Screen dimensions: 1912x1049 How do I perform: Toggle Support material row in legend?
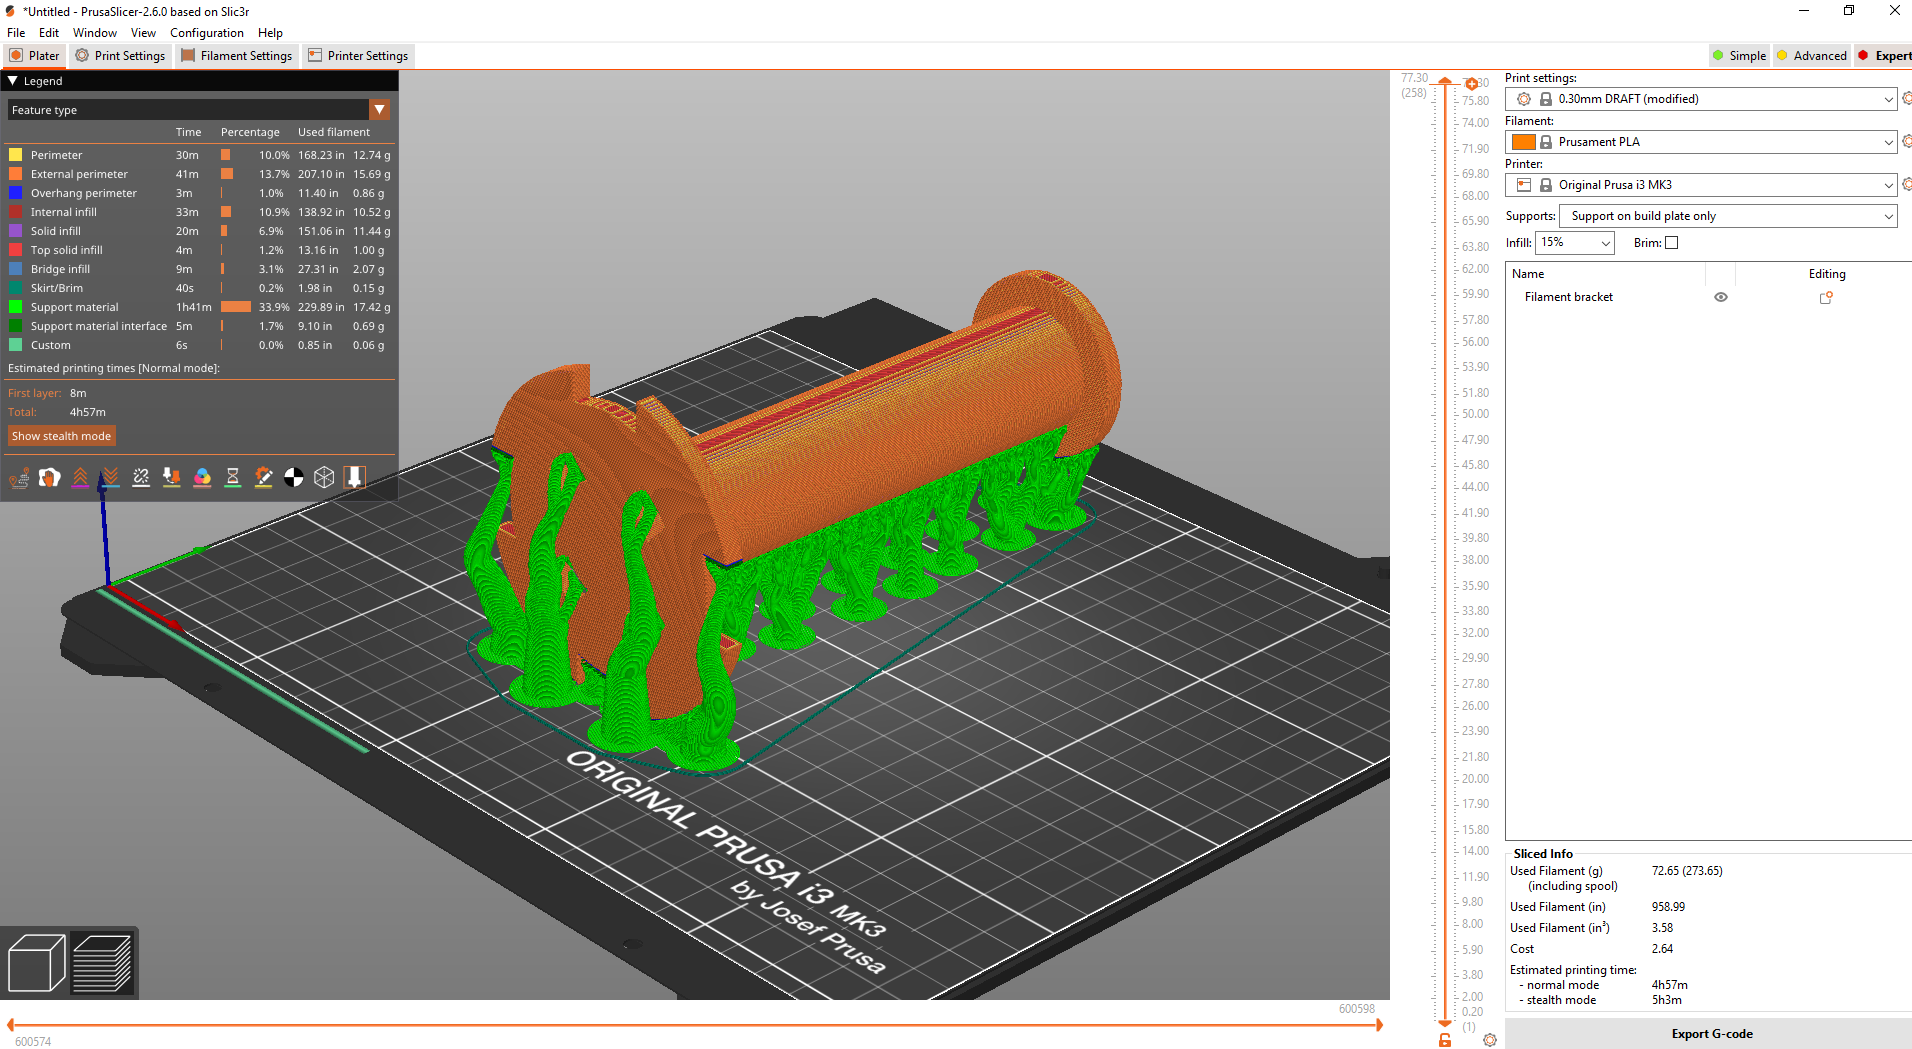click(199, 307)
